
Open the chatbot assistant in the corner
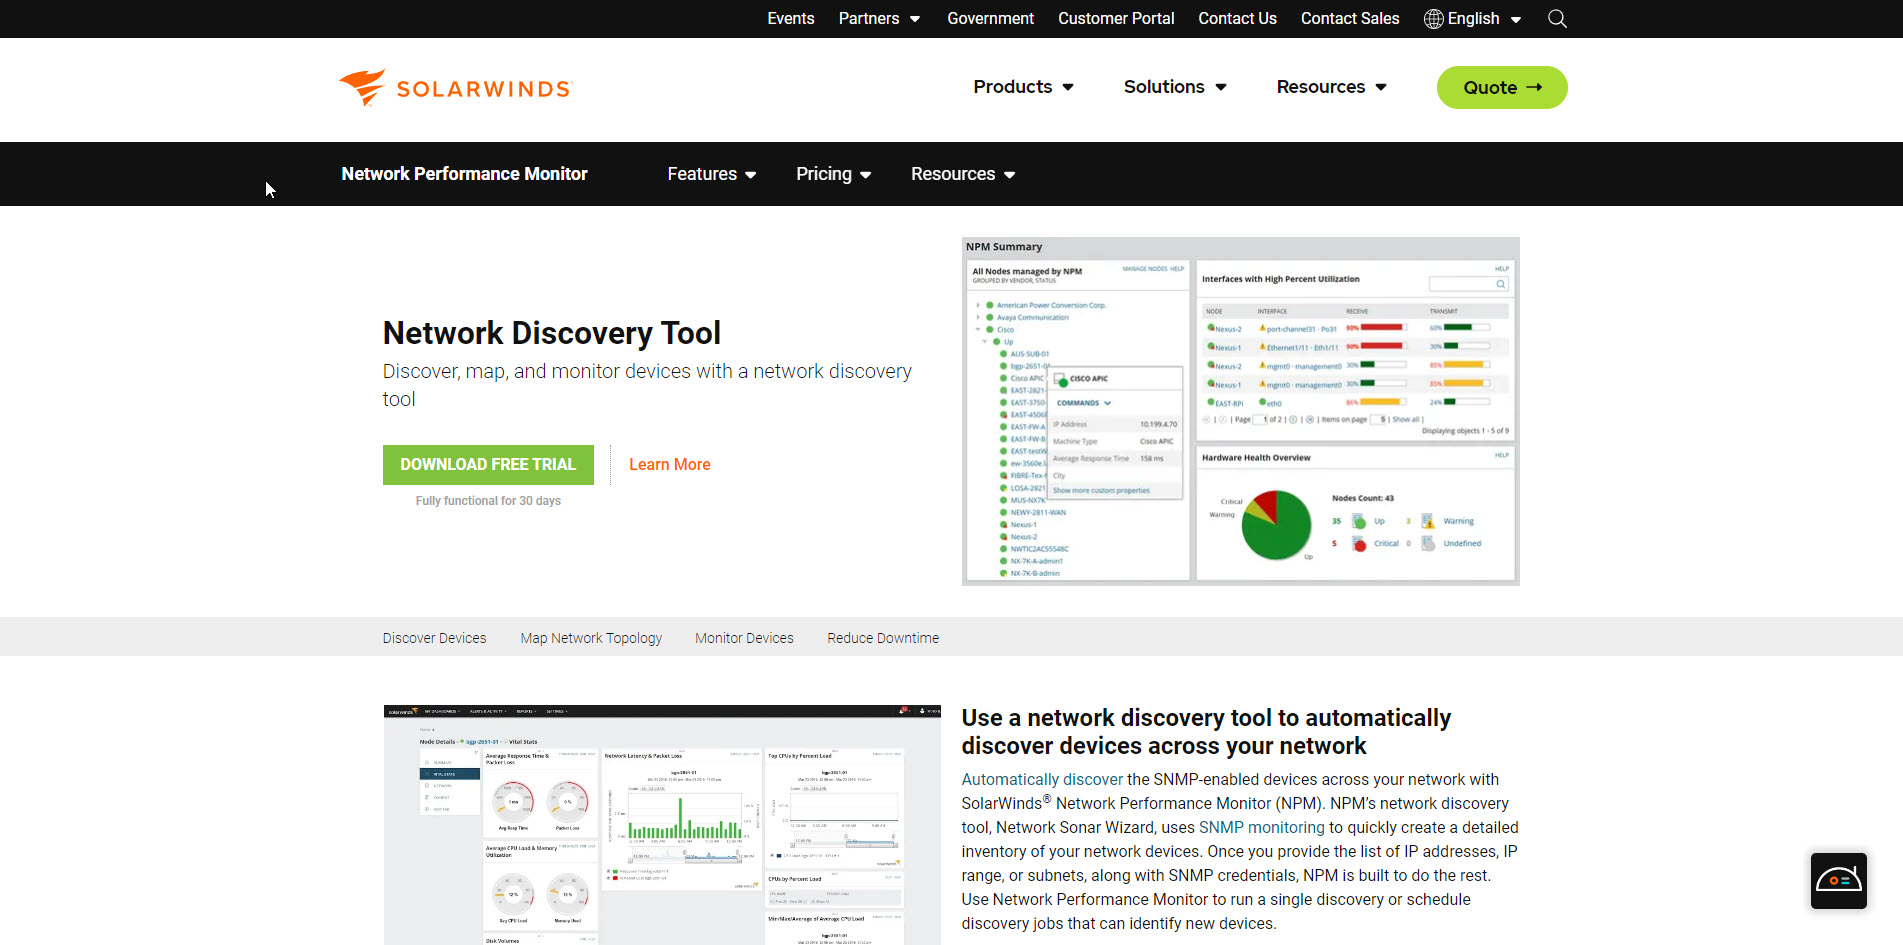coord(1838,881)
